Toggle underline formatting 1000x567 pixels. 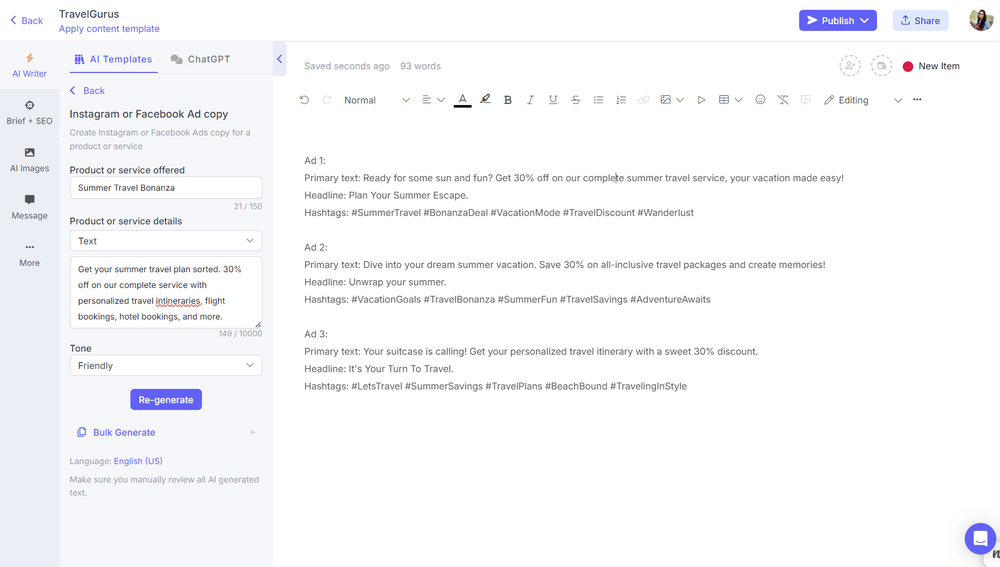point(553,100)
